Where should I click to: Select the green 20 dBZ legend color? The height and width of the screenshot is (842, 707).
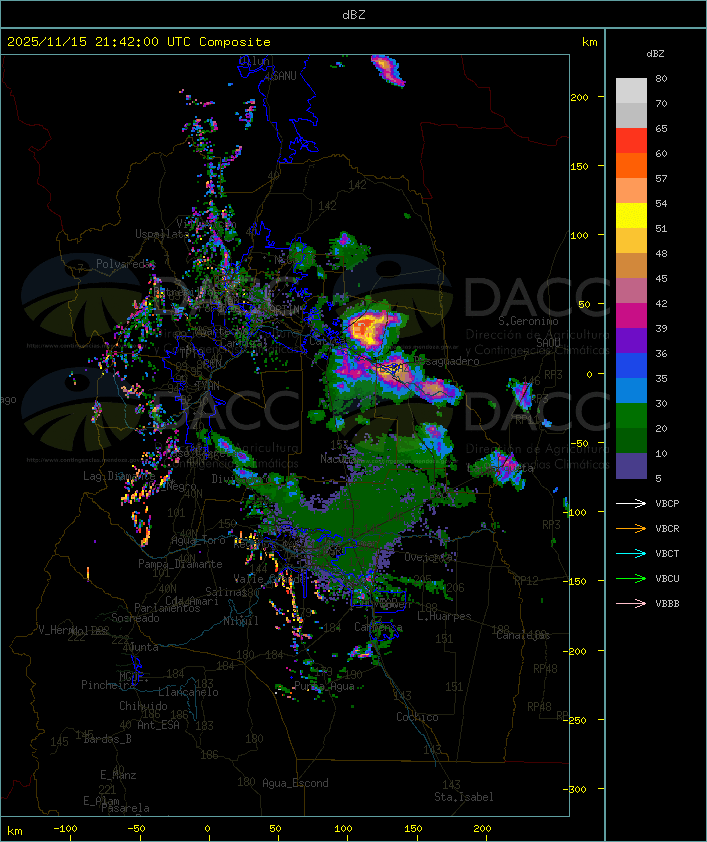pos(631,416)
